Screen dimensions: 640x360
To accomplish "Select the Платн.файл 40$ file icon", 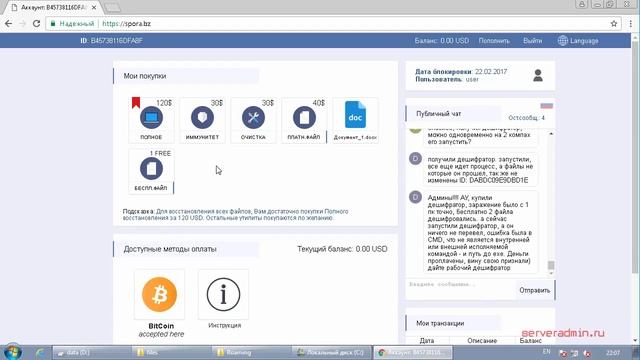I will click(304, 118).
